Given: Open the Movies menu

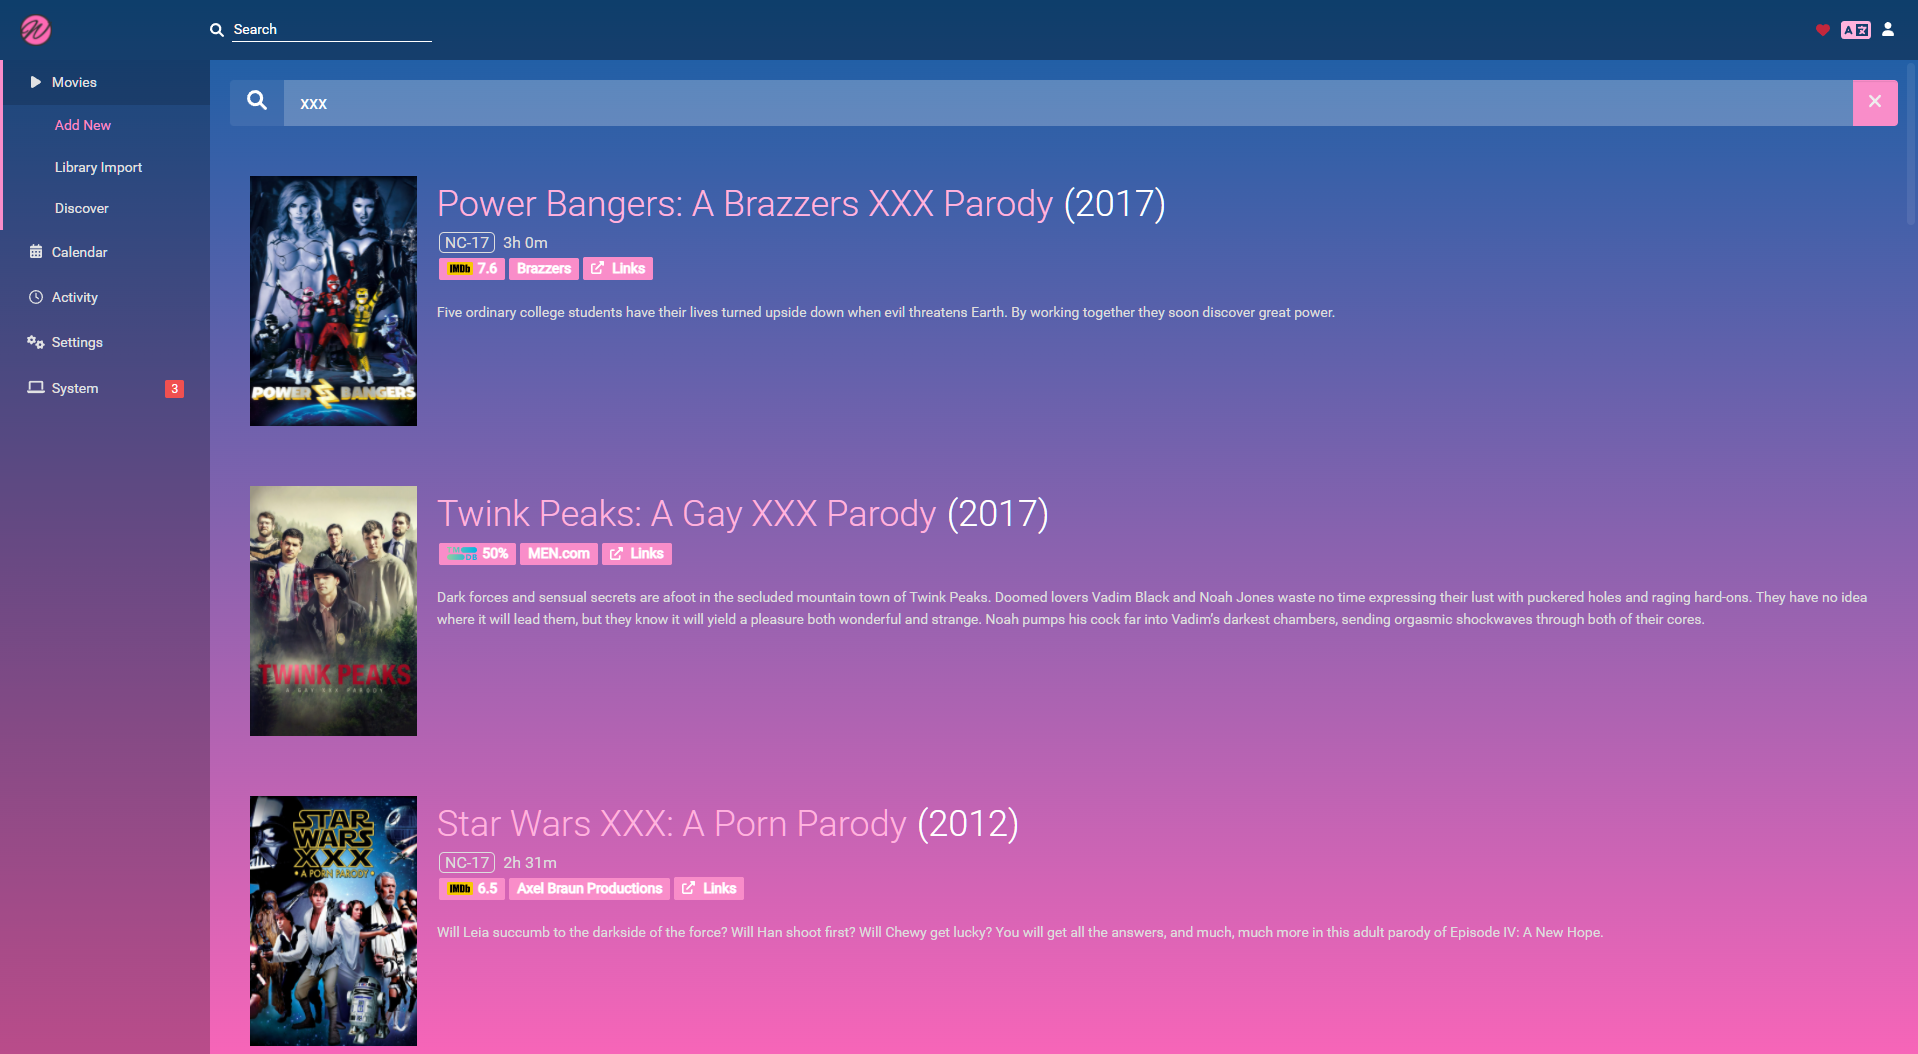Looking at the screenshot, I should pyautogui.click(x=105, y=82).
